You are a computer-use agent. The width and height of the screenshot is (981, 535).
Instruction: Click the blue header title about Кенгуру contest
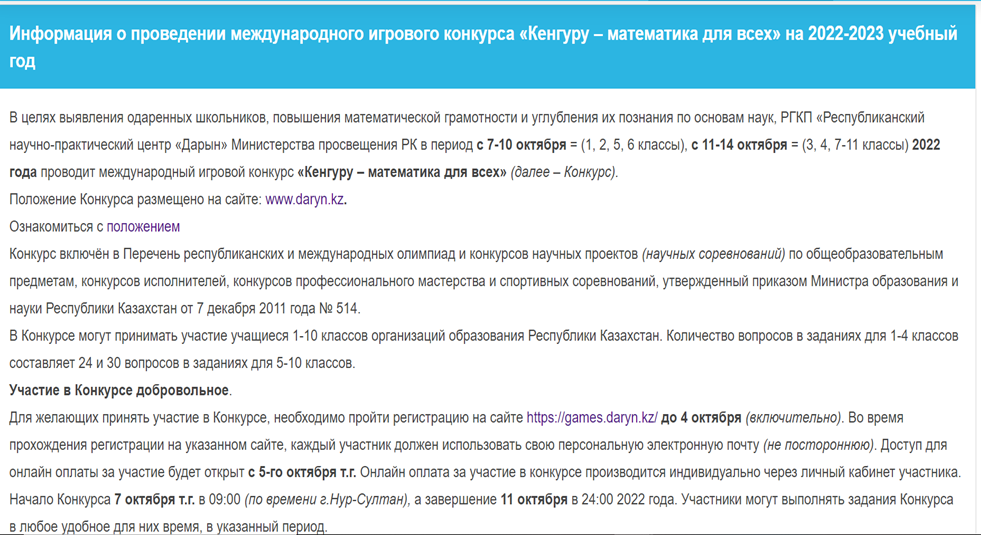pyautogui.click(x=483, y=47)
